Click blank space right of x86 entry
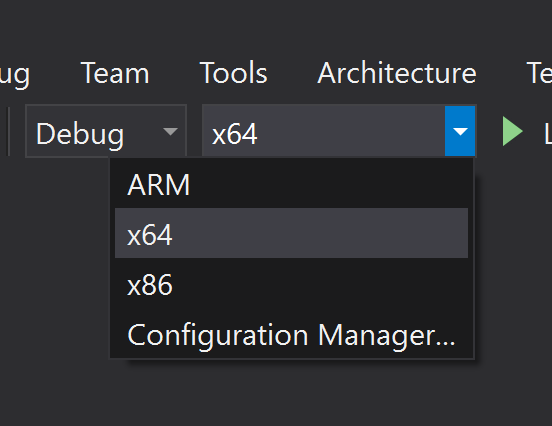This screenshot has width=552, height=426. point(320,284)
